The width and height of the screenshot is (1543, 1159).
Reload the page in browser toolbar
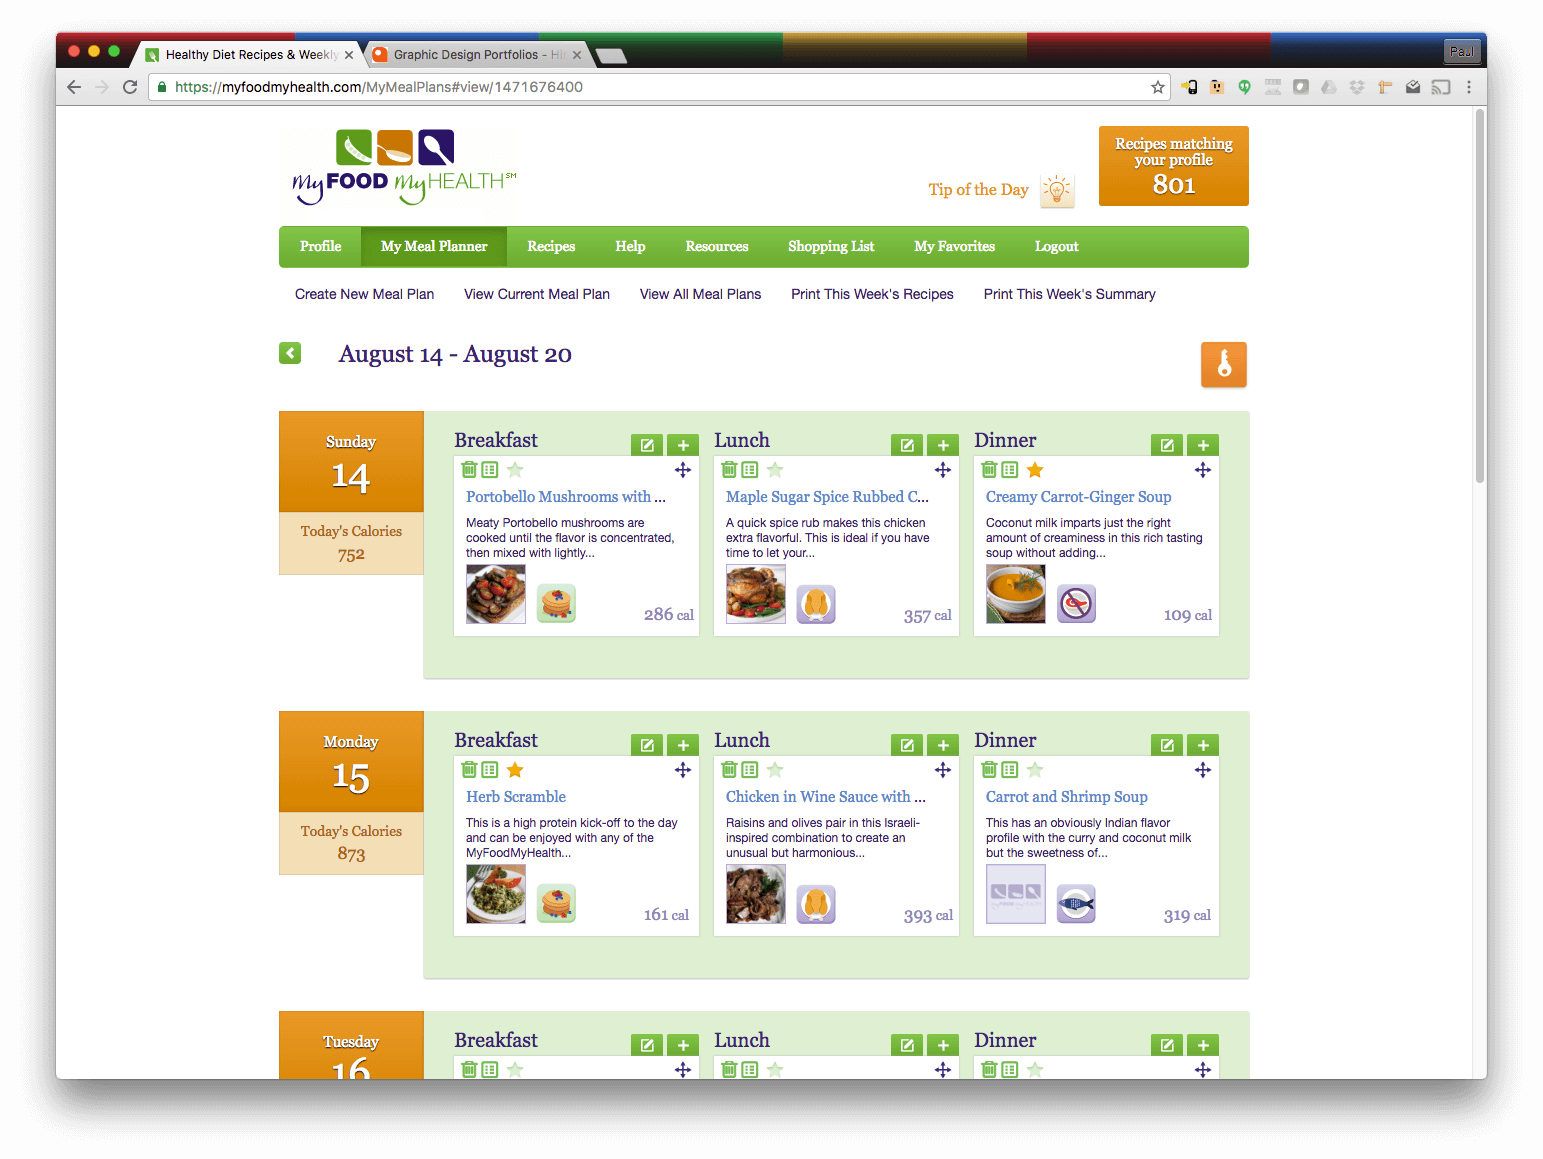click(129, 87)
